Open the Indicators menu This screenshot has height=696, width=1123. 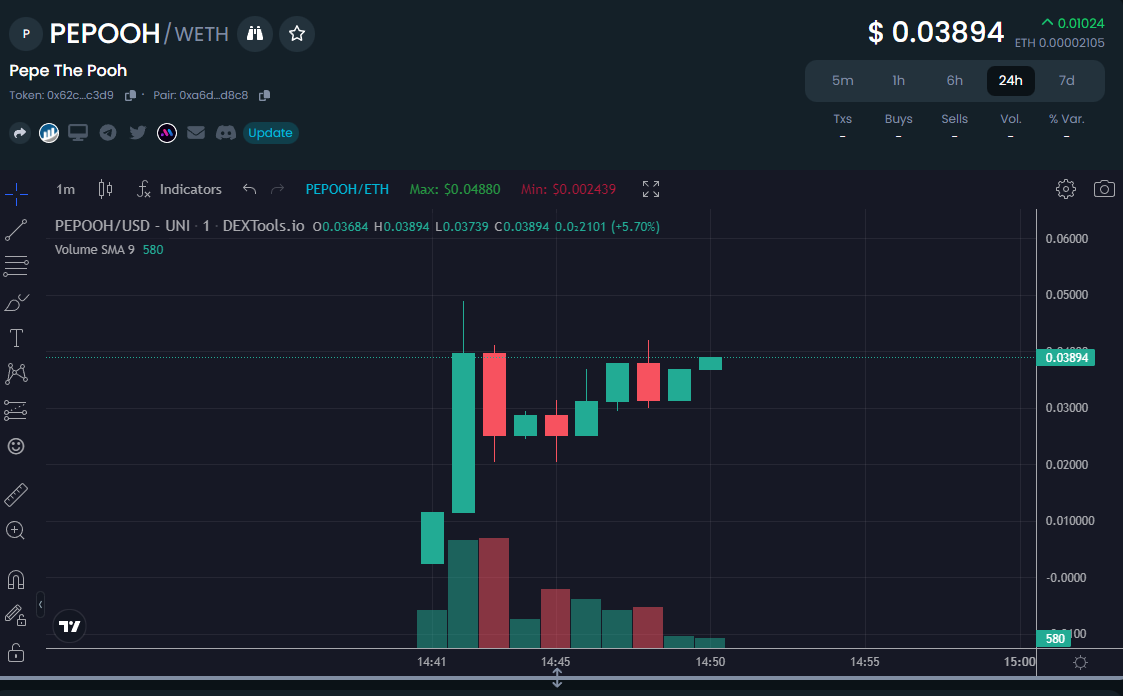(179, 189)
